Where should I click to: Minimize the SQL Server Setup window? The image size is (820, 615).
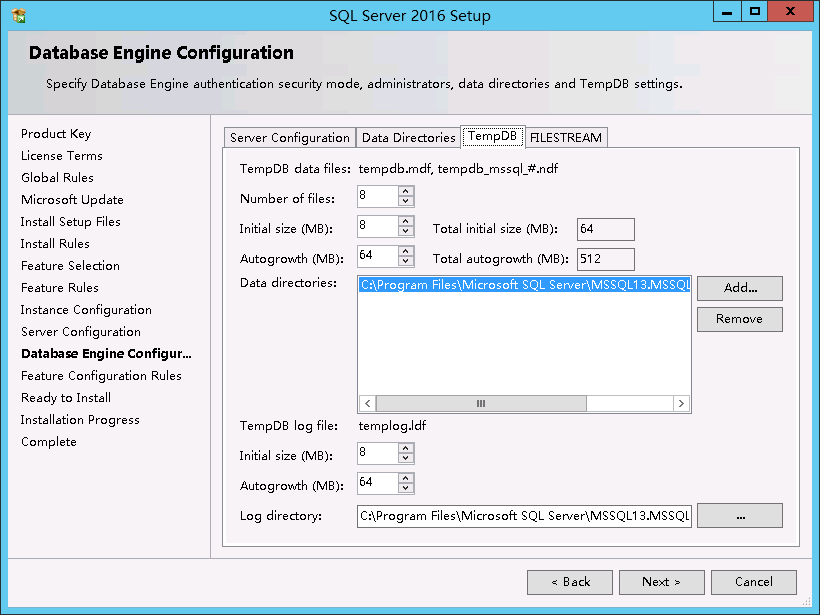(727, 12)
